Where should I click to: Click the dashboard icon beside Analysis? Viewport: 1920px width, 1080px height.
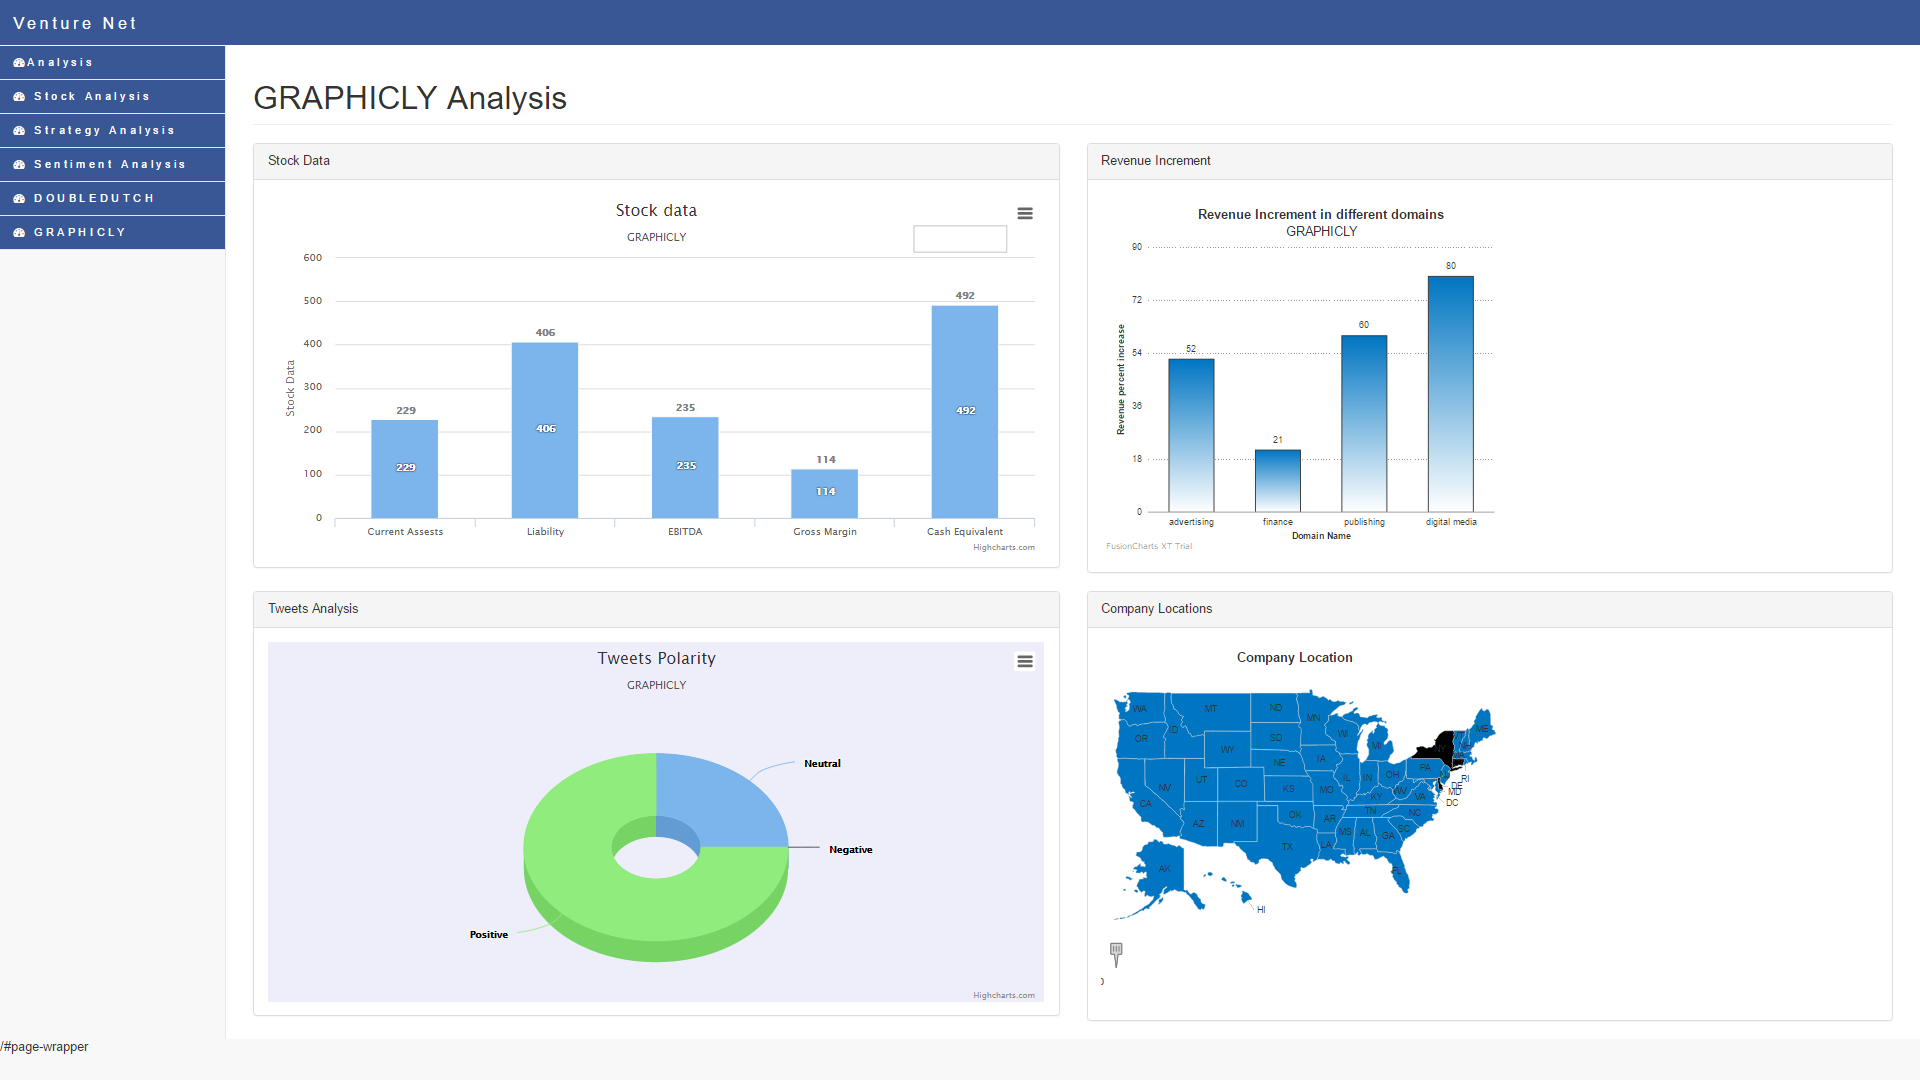[x=19, y=63]
